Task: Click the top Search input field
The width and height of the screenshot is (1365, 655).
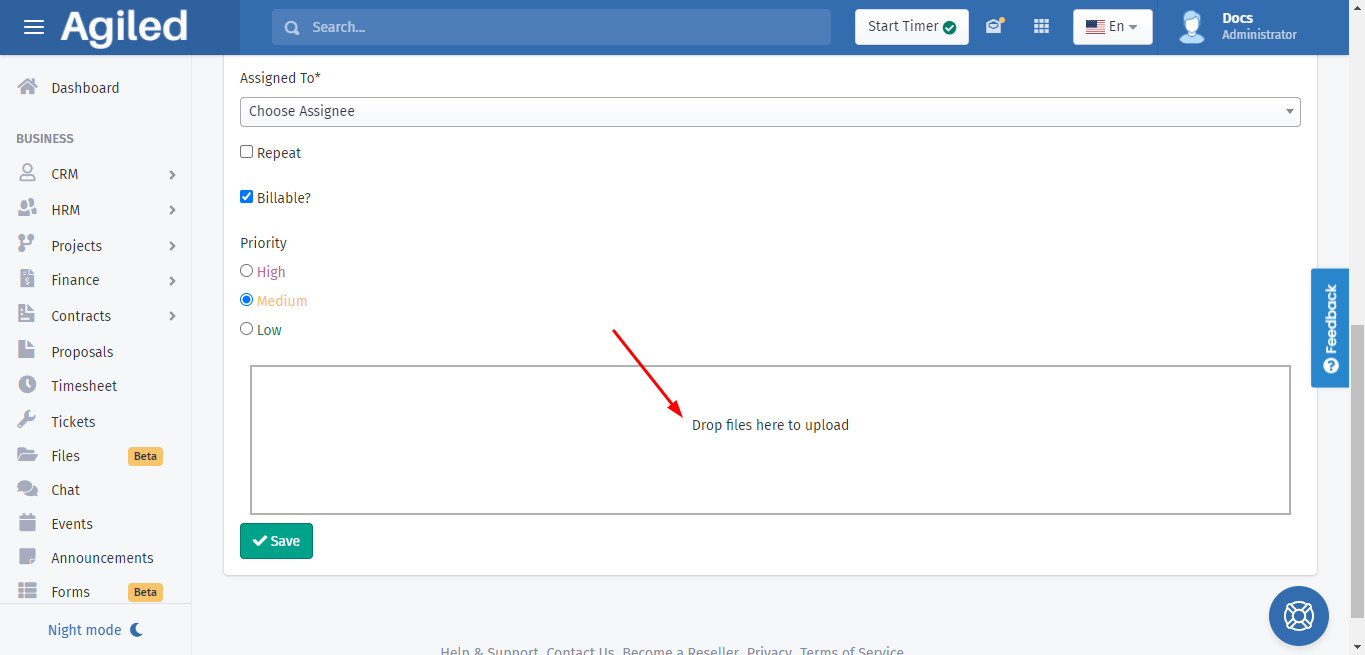Action: [560, 27]
